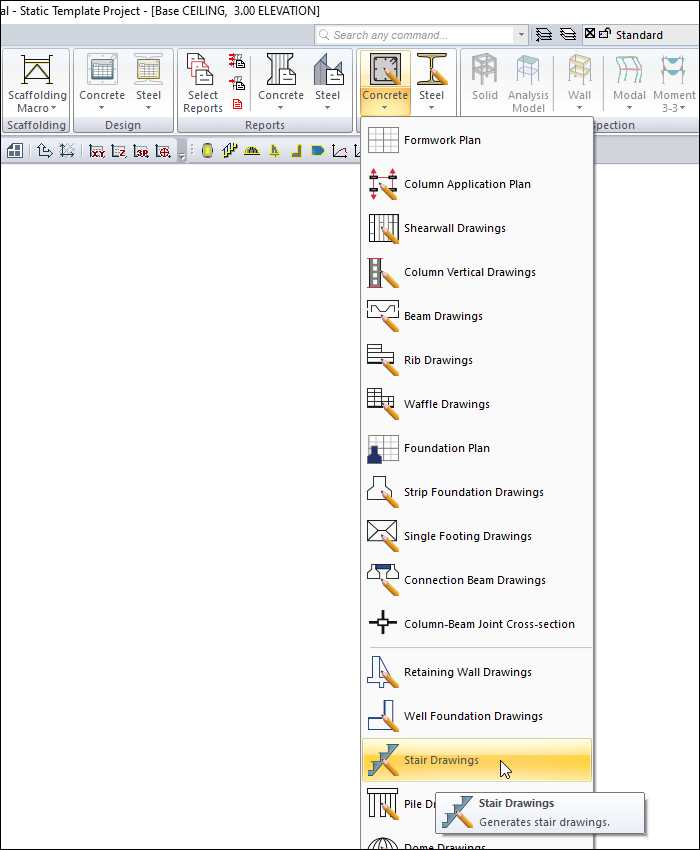Select Beam Drawings menu entry

(x=477, y=315)
